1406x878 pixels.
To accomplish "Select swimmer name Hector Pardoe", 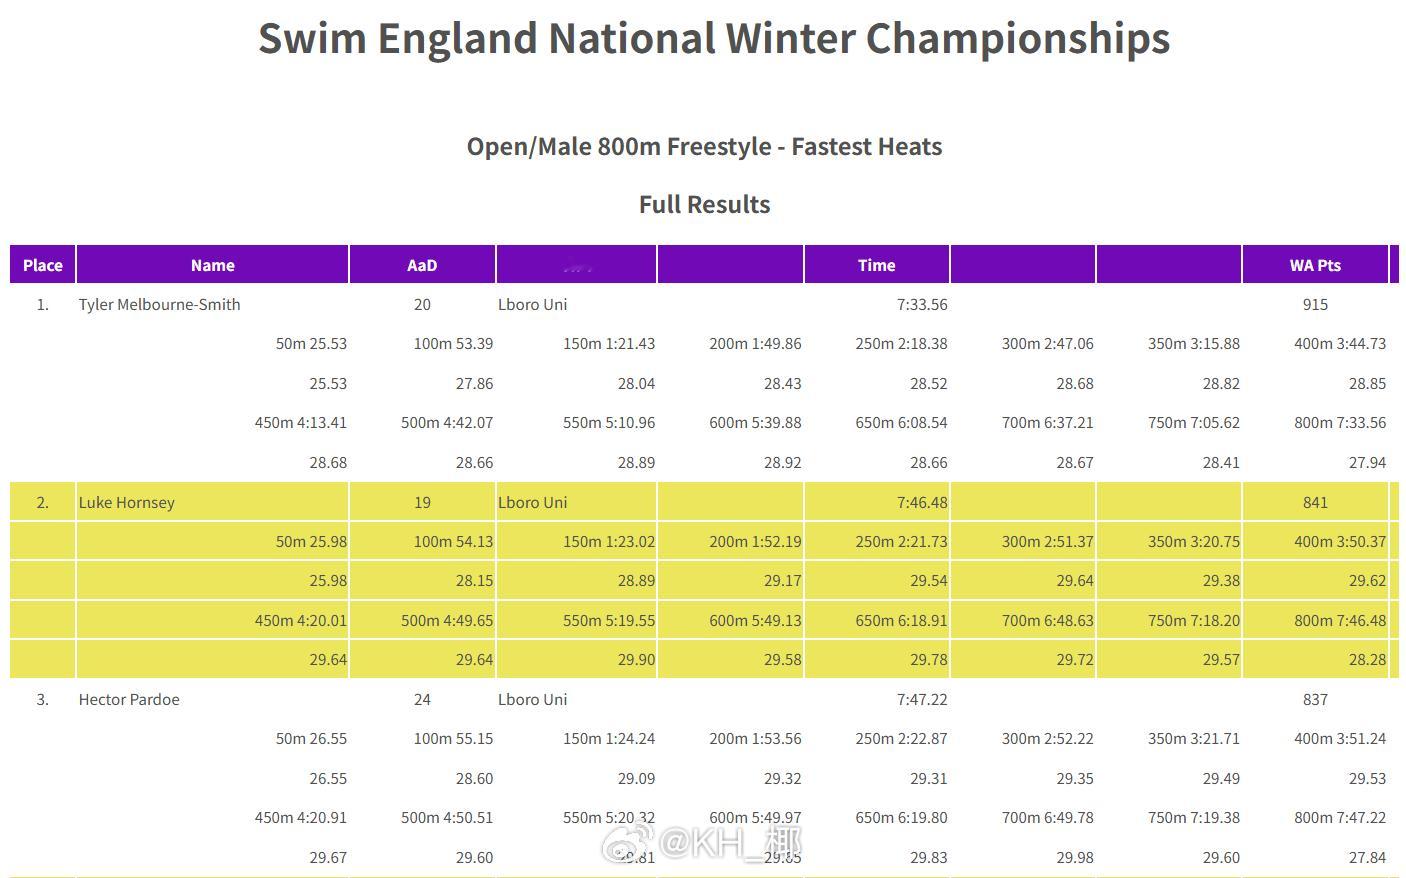I will click(x=129, y=699).
